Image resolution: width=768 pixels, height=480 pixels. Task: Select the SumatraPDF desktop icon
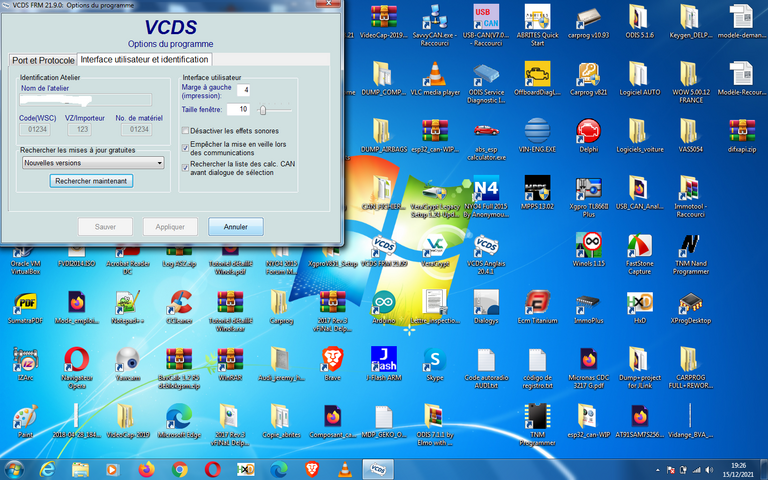pyautogui.click(x=25, y=308)
